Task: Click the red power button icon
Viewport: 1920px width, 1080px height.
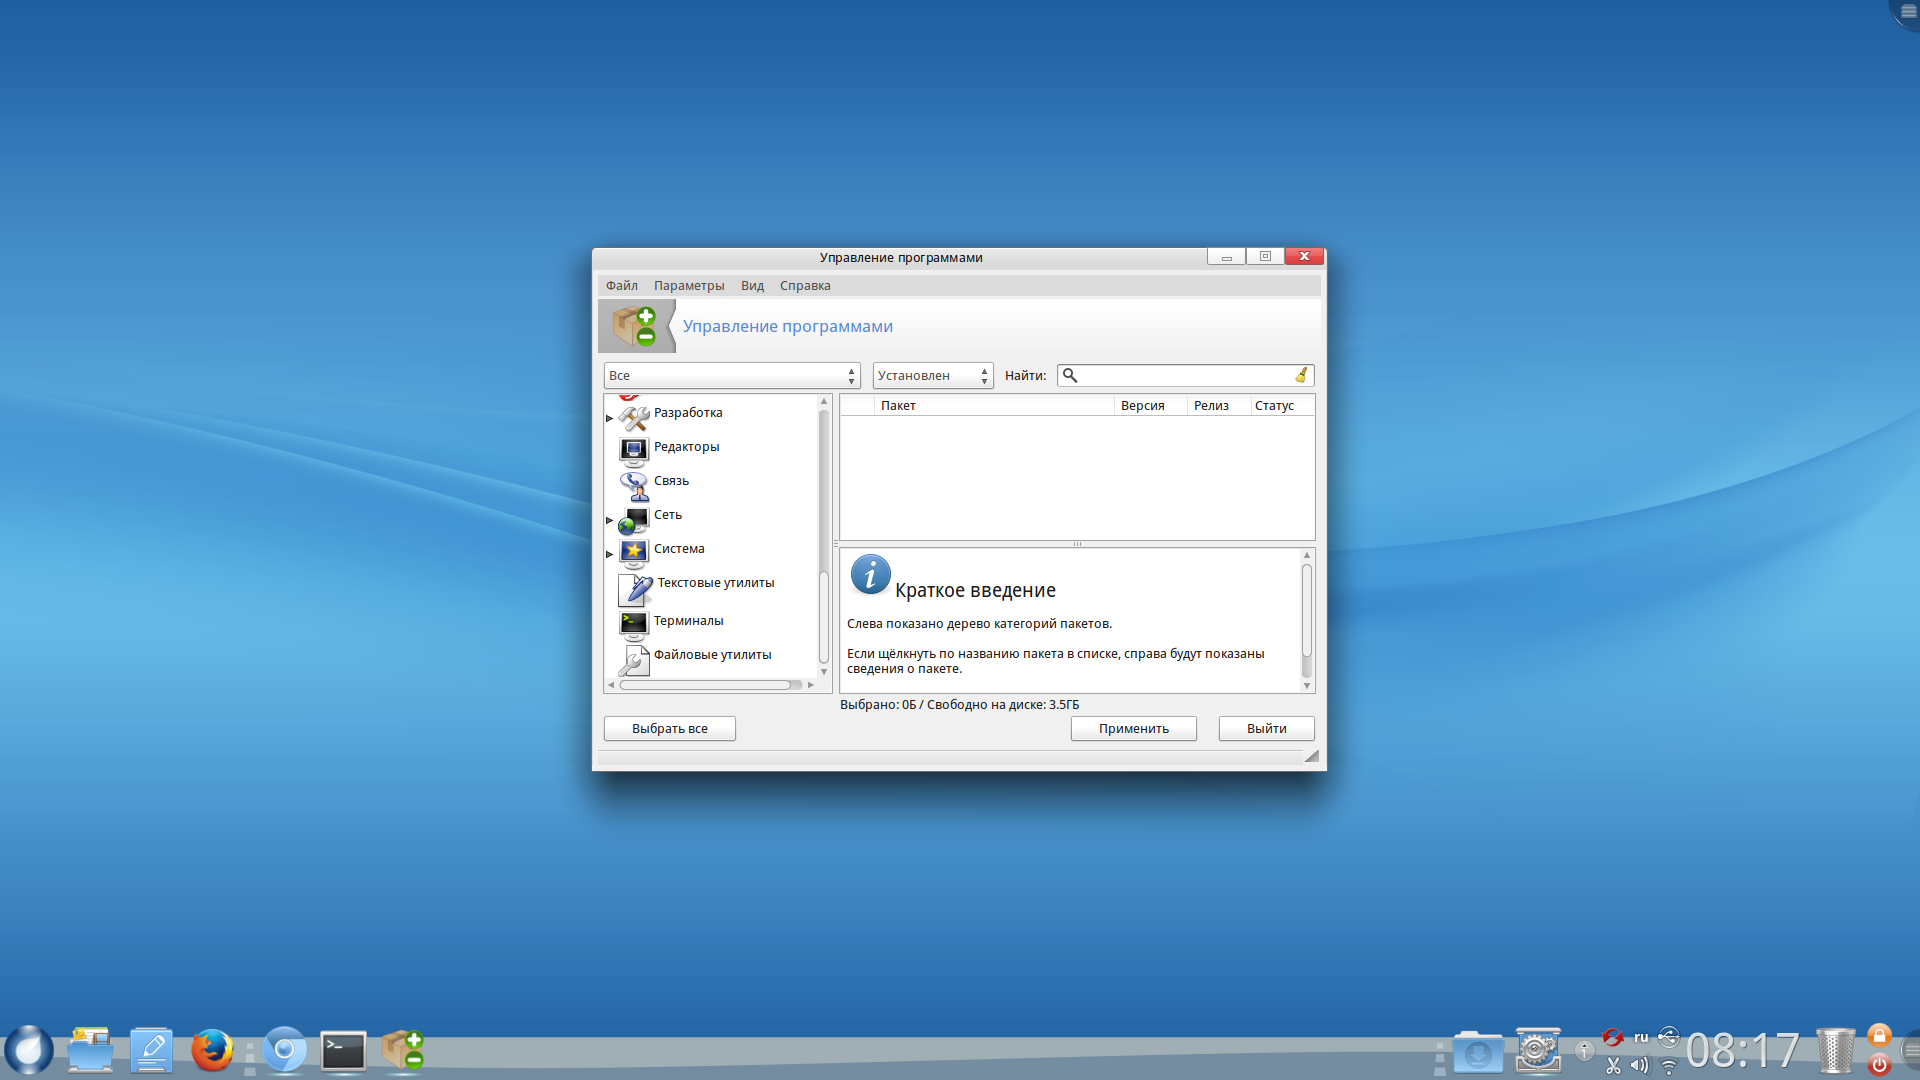Action: pos(1879,1066)
